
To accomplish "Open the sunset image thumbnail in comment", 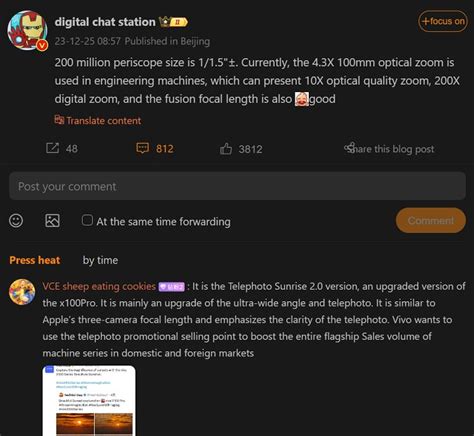I will click(x=89, y=401).
